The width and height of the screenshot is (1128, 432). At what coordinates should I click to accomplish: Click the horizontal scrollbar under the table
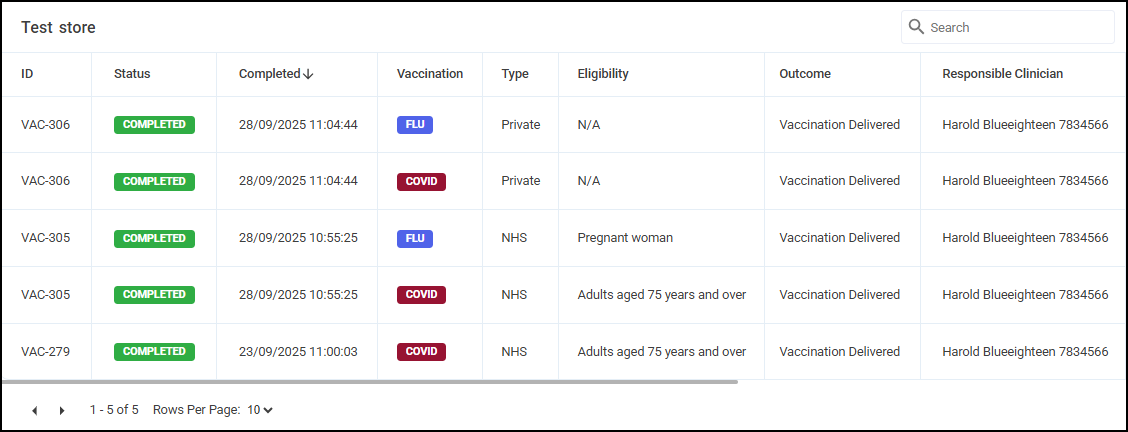pos(370,382)
